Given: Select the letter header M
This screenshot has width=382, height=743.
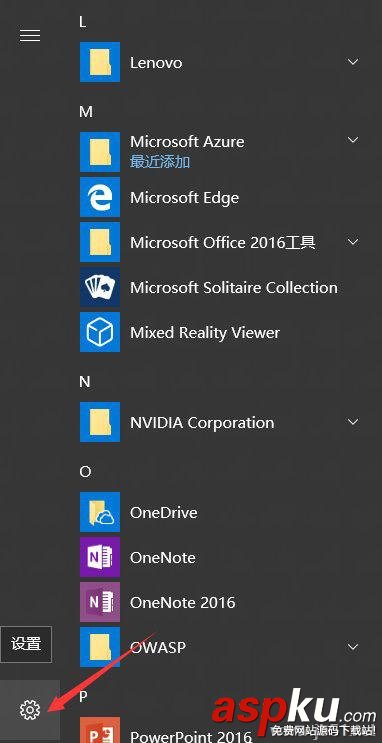Looking at the screenshot, I should [x=86, y=112].
